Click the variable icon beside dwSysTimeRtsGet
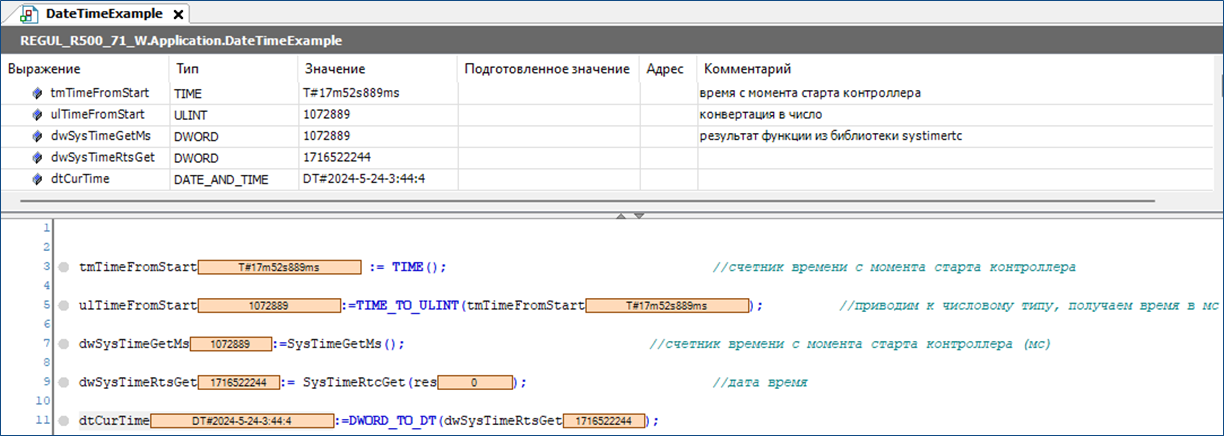This screenshot has width=1224, height=436. pyautogui.click(x=37, y=157)
